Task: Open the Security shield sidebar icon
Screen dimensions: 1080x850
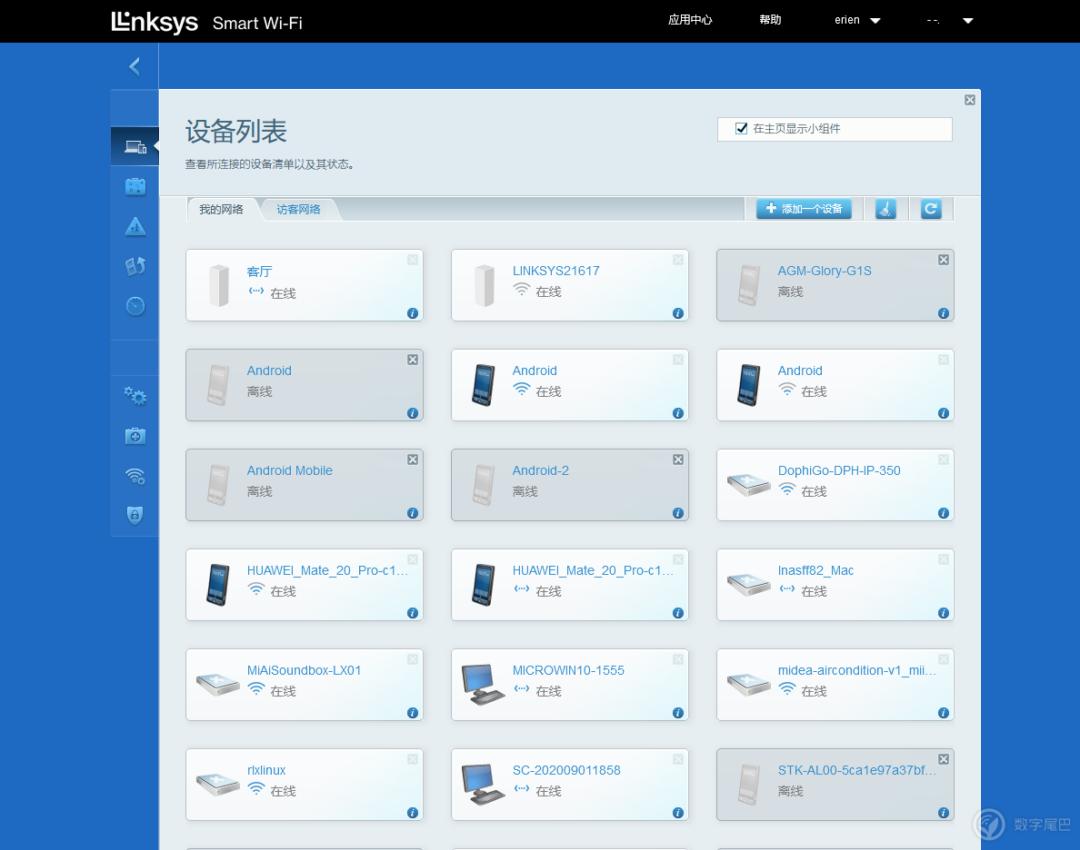Action: point(135,515)
